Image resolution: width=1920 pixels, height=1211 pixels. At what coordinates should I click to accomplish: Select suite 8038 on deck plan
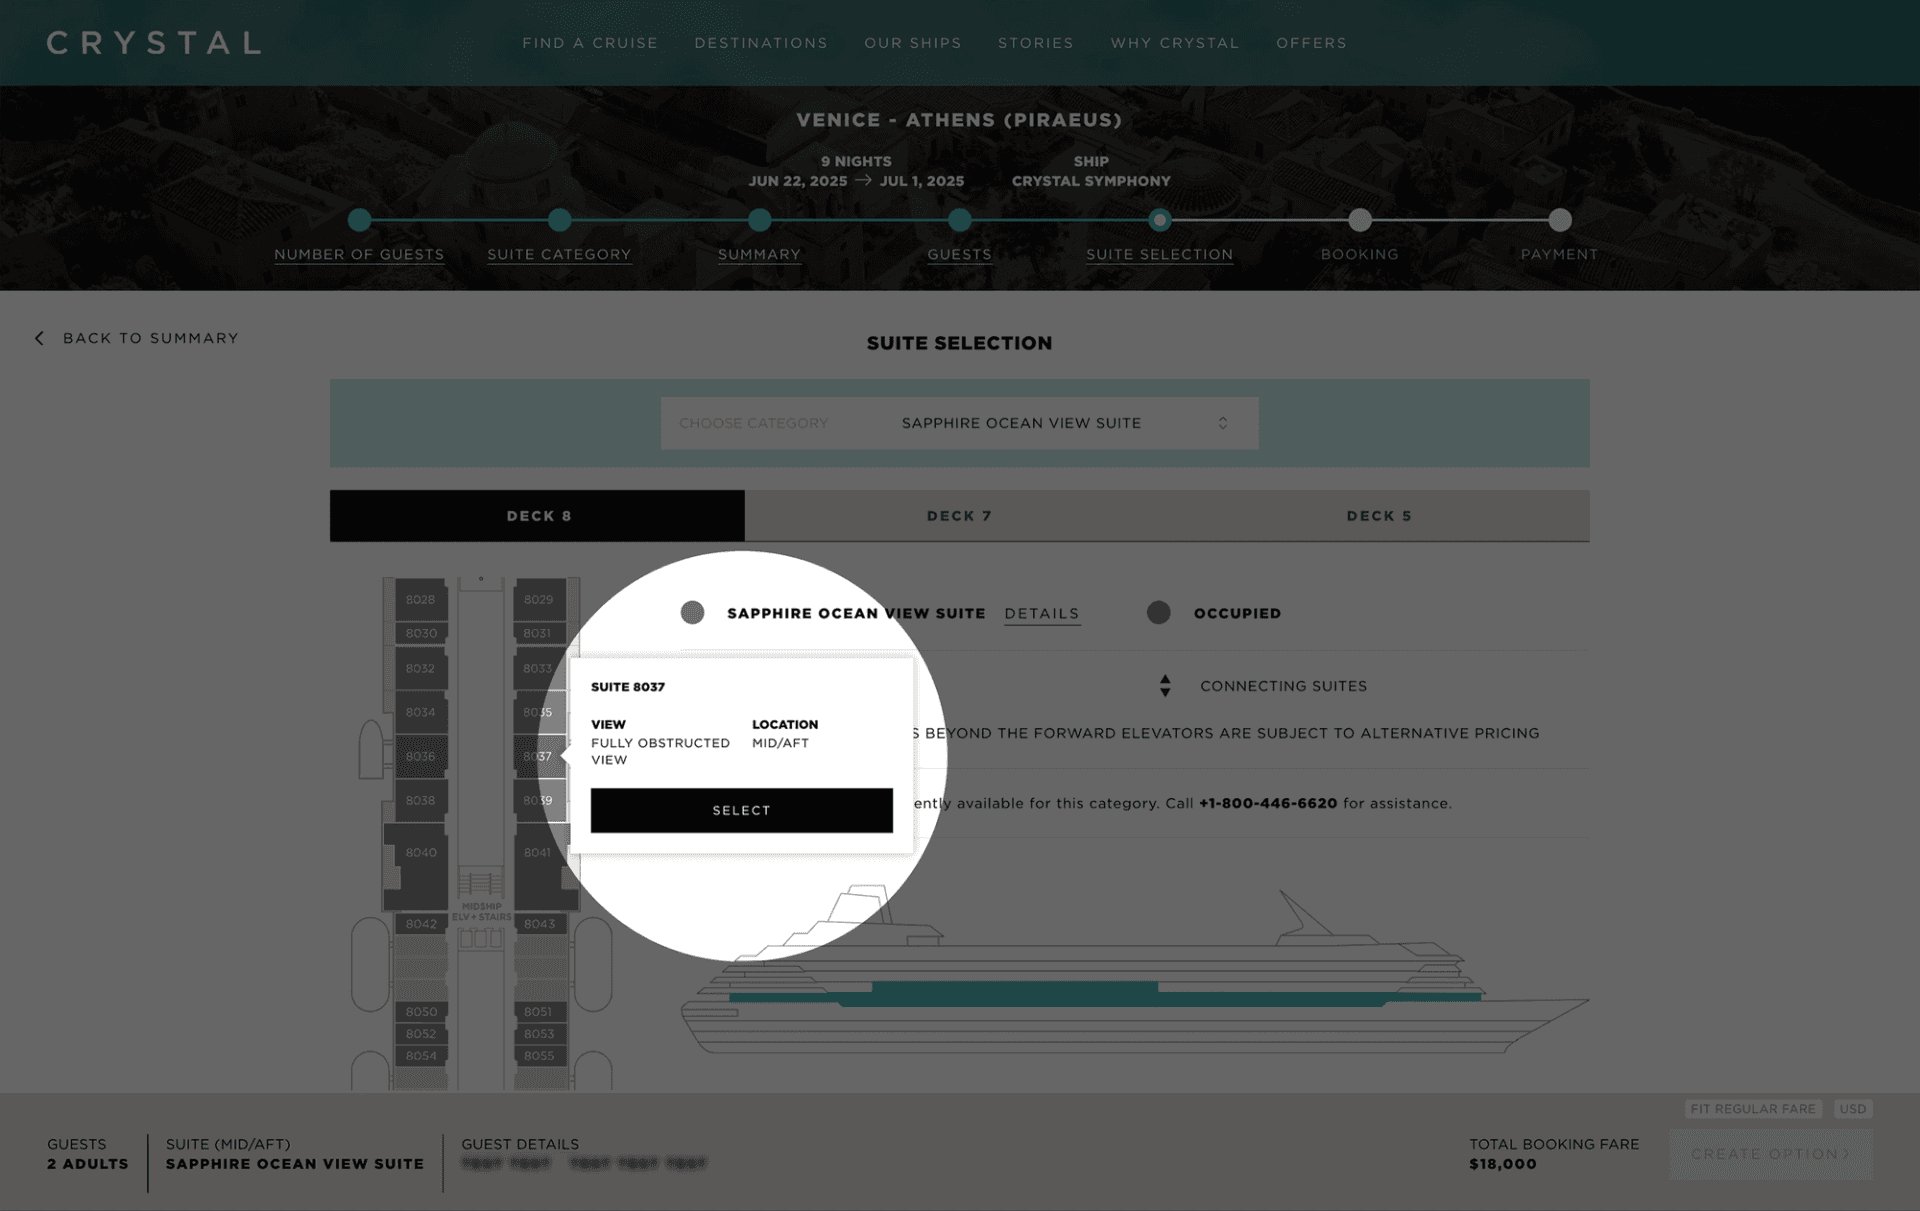[x=421, y=800]
